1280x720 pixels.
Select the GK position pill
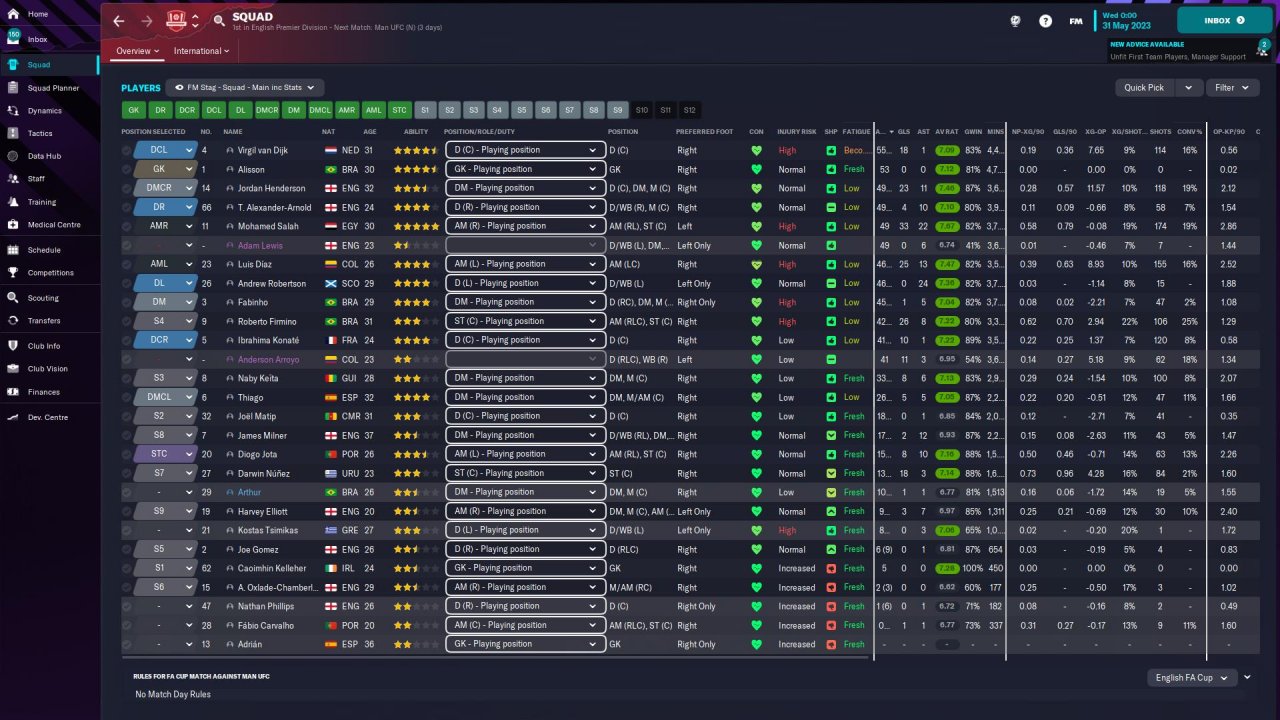(x=133, y=110)
